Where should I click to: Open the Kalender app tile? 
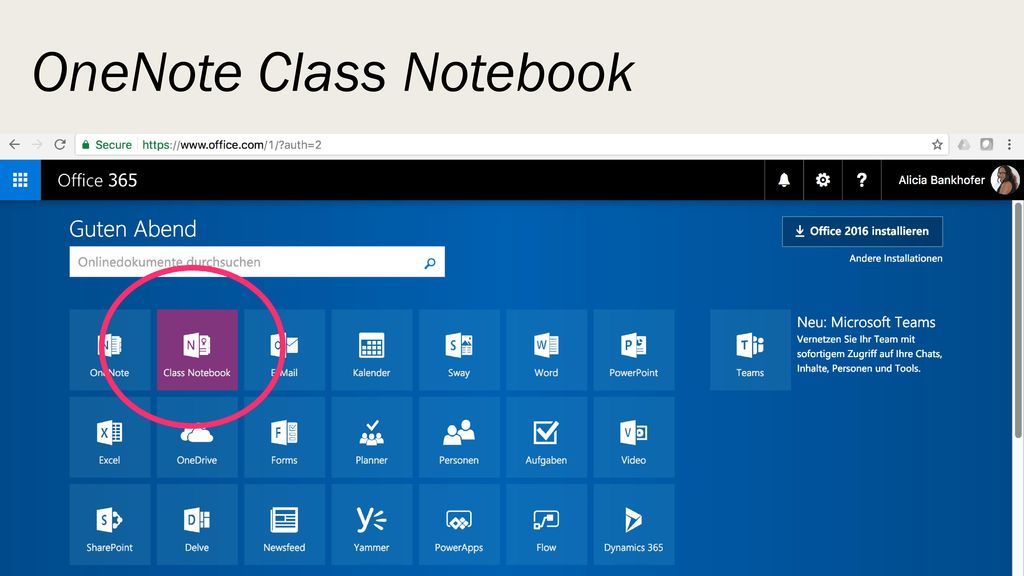[372, 350]
